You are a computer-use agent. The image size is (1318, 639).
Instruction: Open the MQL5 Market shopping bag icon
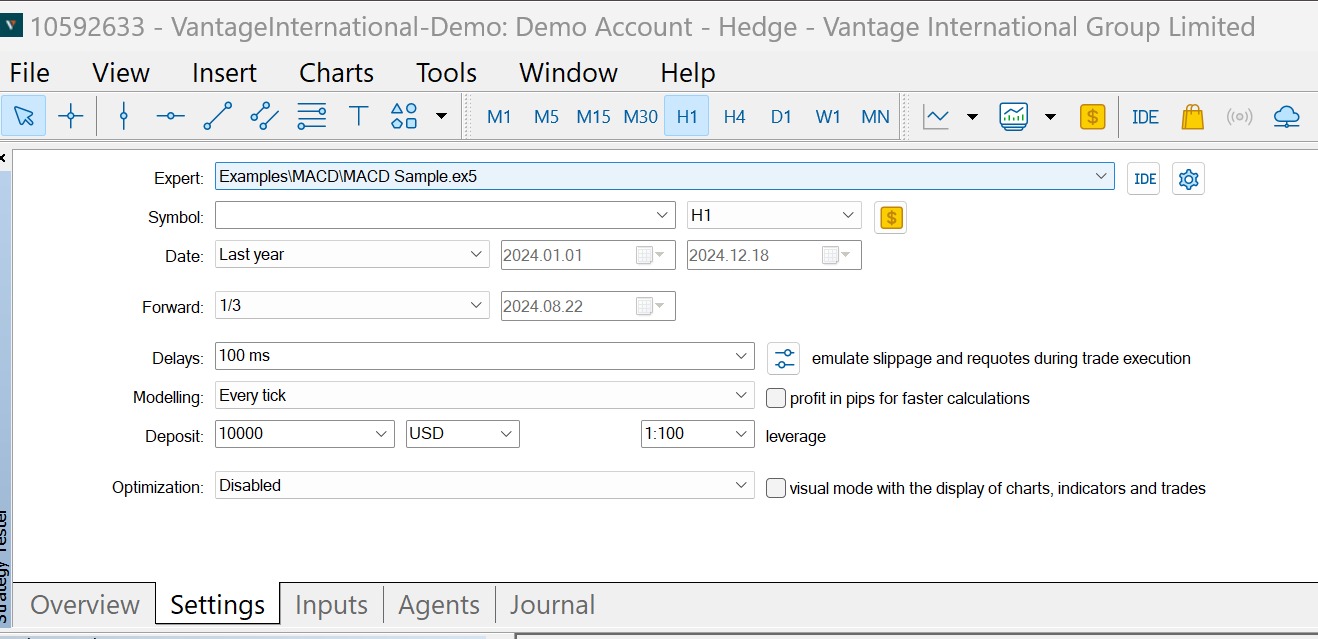[x=1192, y=116]
